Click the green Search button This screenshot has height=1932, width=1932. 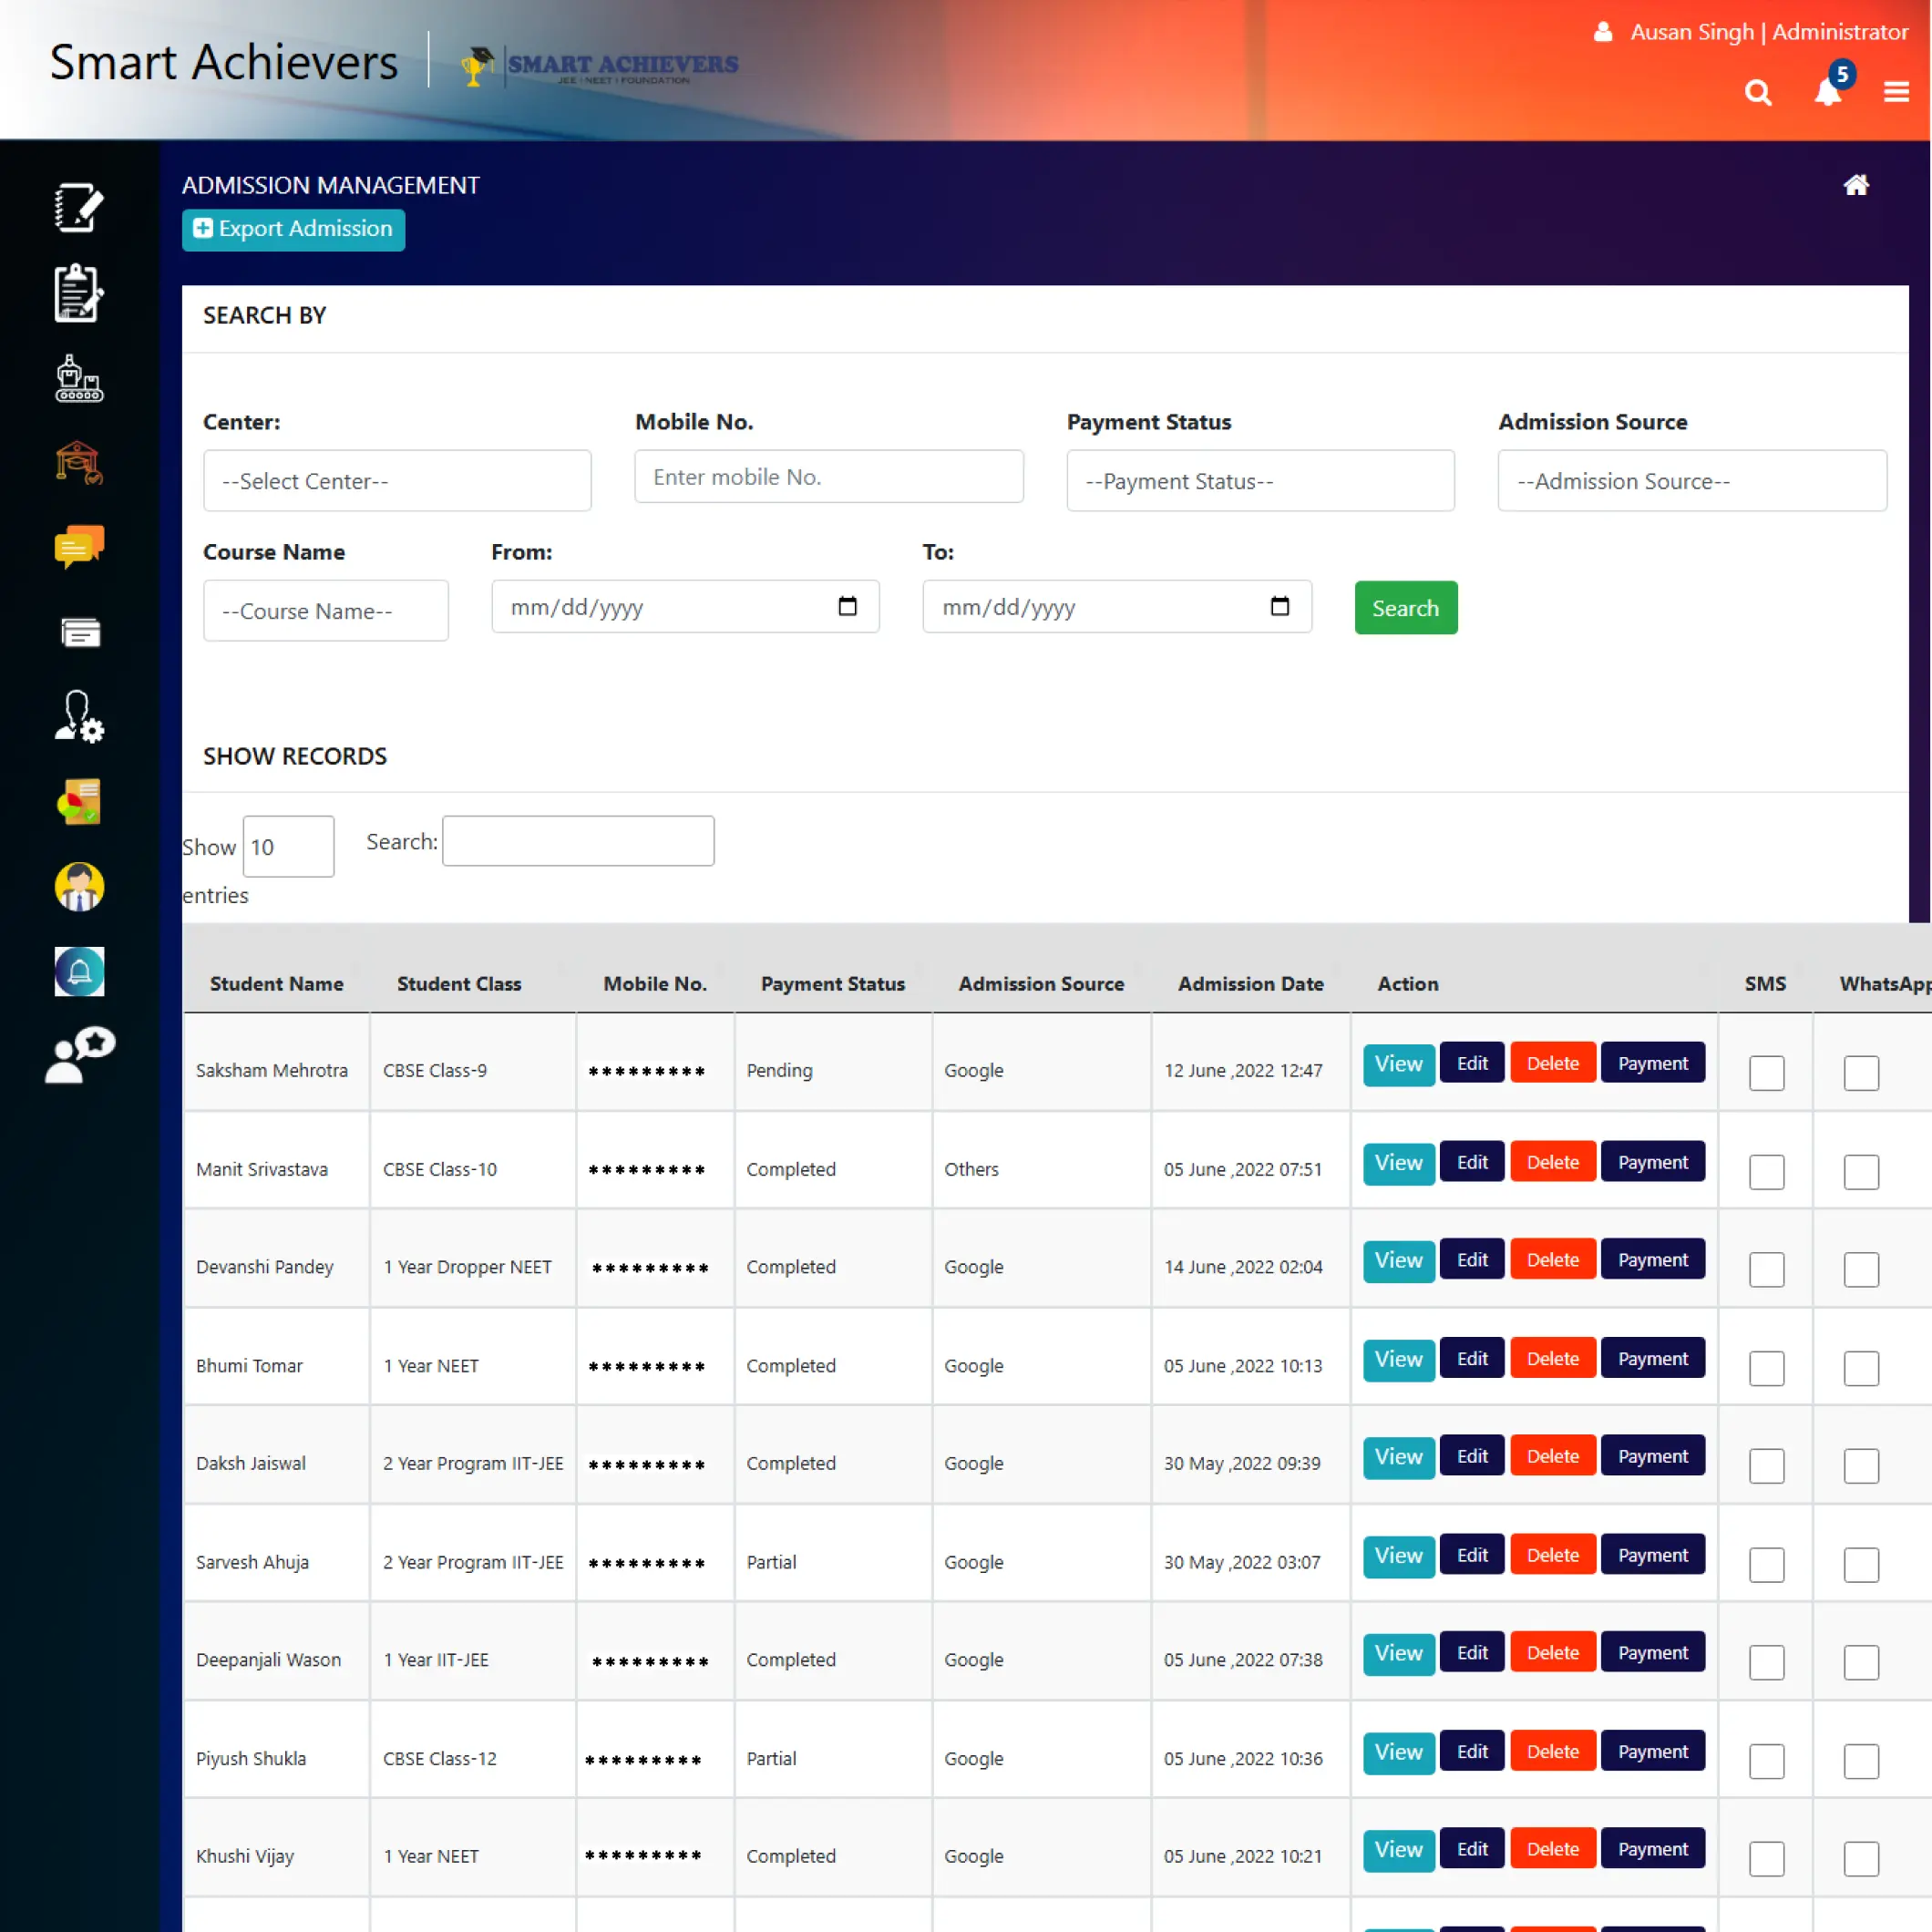[1404, 607]
